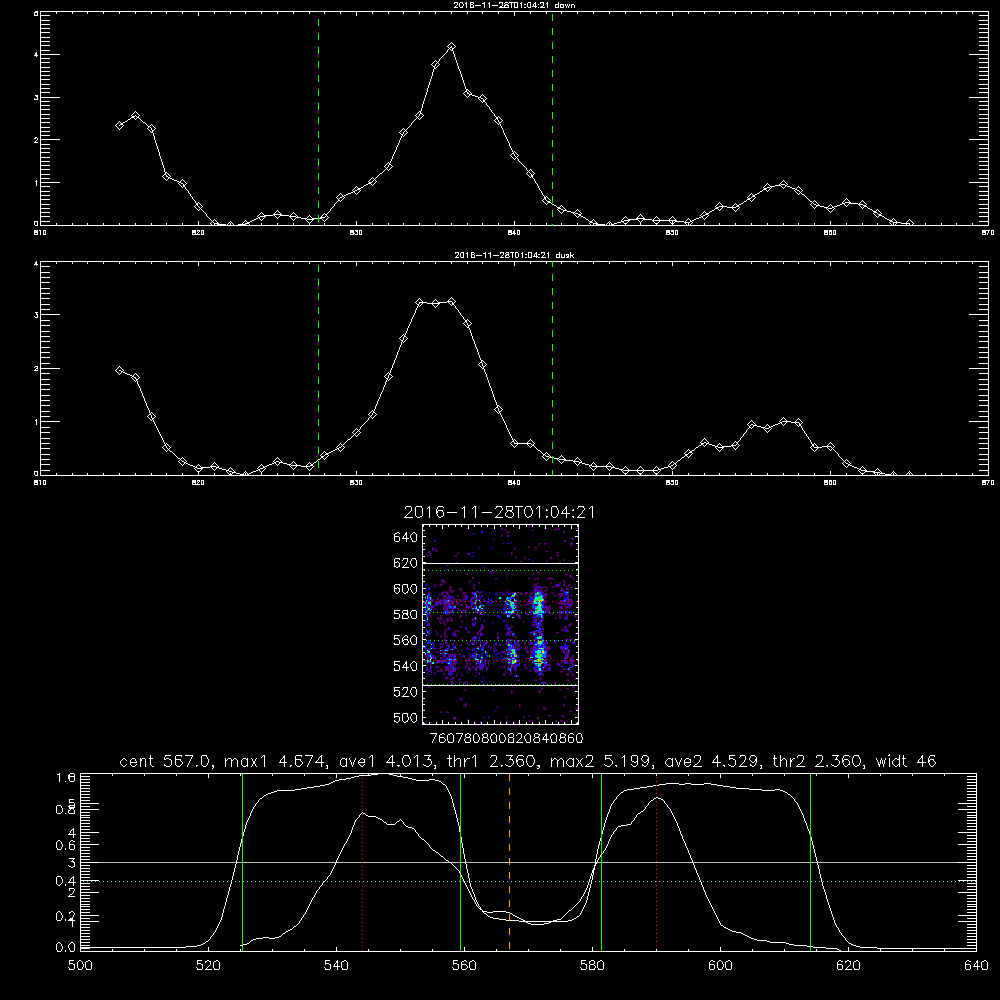Click 'max2 5.199' in the stats header
1000x1000 pixels.
click(599, 761)
